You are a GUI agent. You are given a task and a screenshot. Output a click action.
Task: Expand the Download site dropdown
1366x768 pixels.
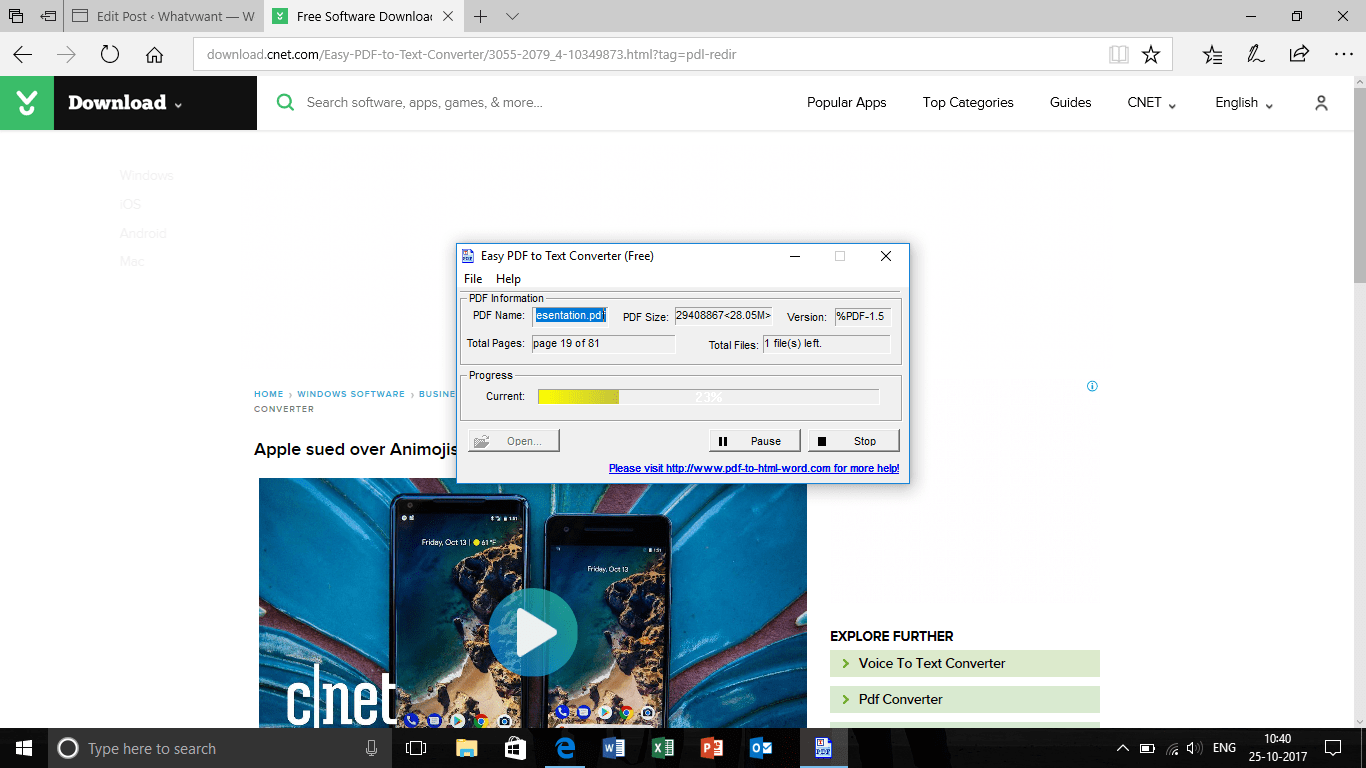click(x=178, y=105)
